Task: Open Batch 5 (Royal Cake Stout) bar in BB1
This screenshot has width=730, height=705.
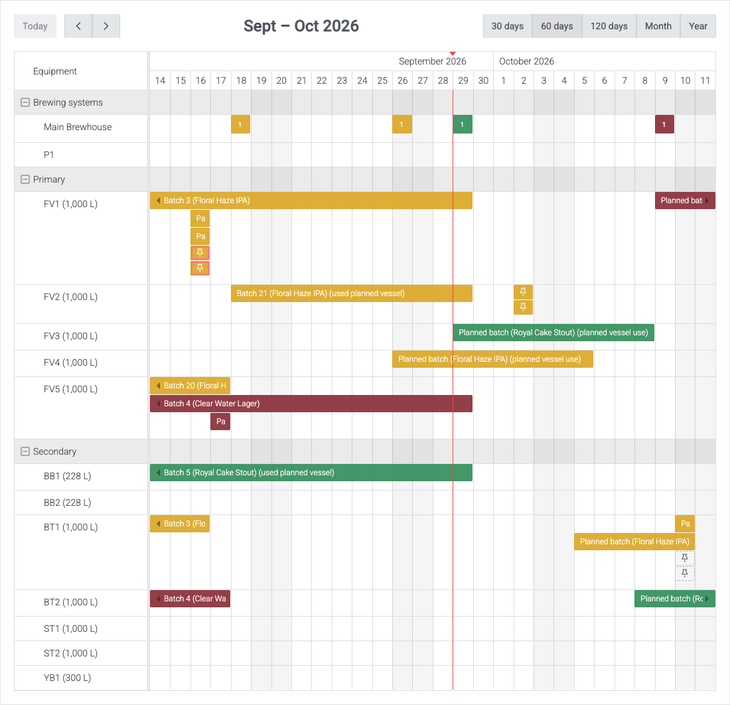Action: pyautogui.click(x=311, y=473)
